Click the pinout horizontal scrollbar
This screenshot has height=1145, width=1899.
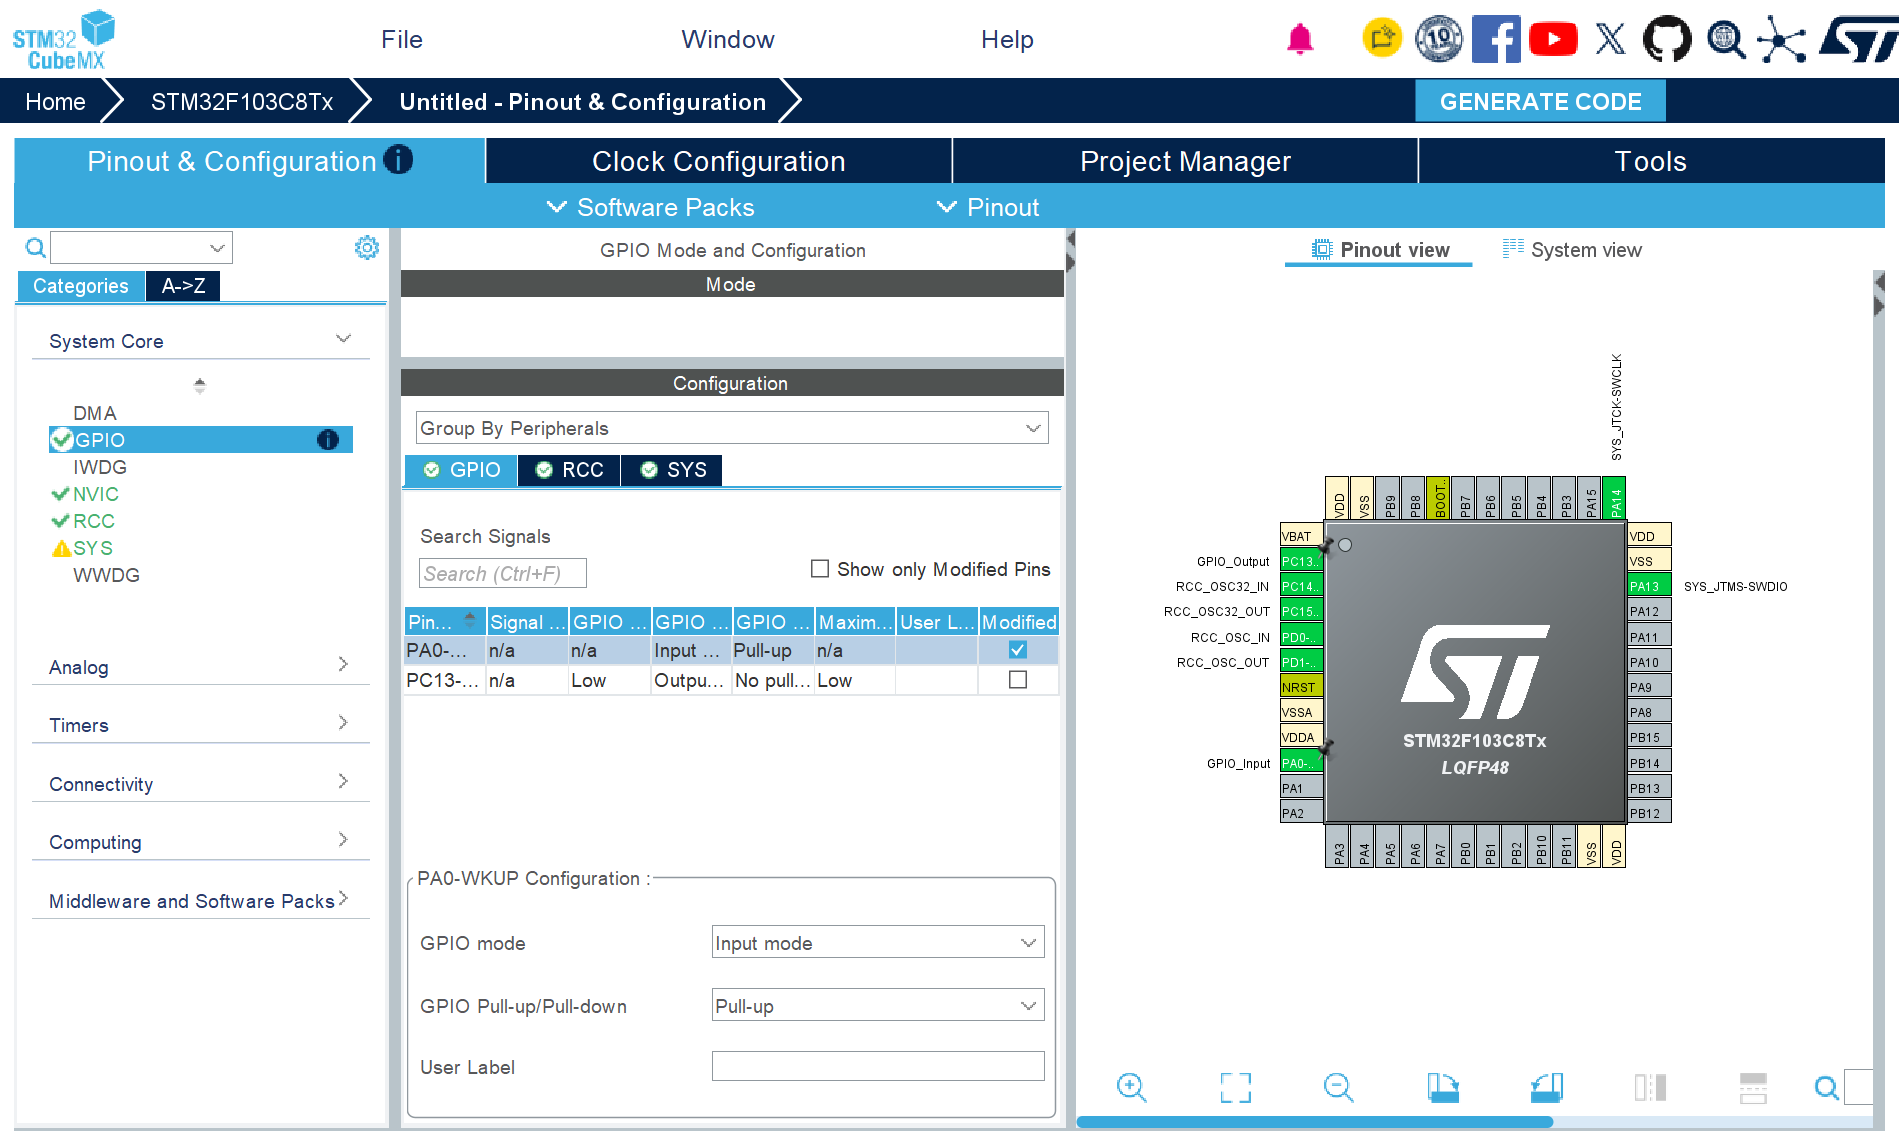(x=1314, y=1122)
